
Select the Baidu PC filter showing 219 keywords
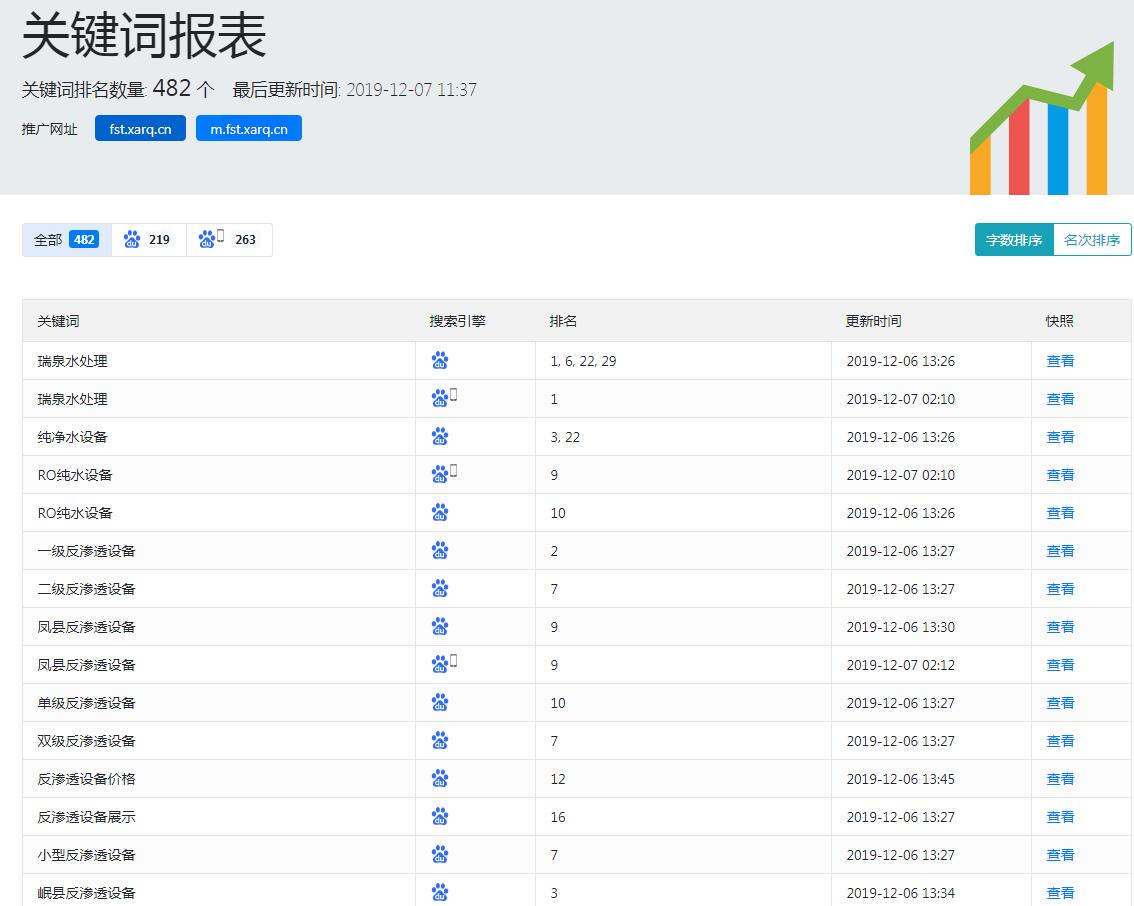pos(148,240)
